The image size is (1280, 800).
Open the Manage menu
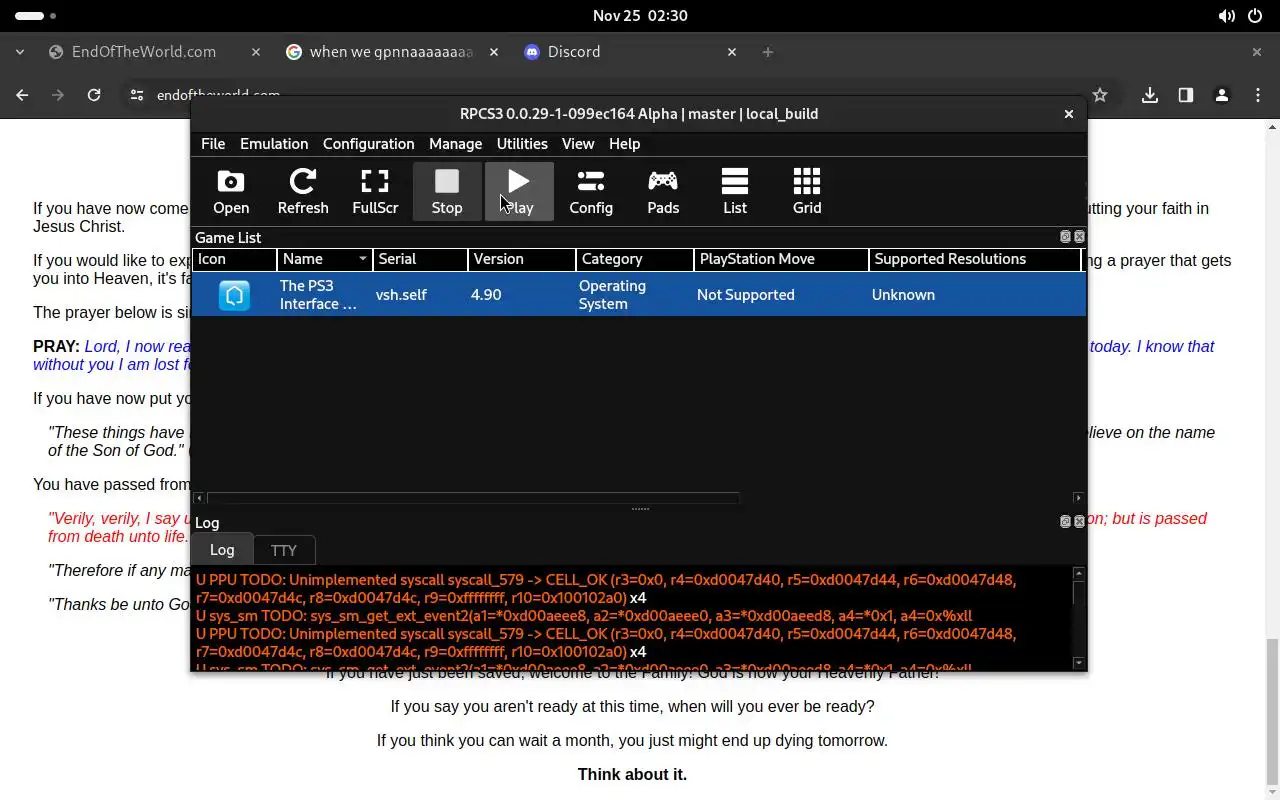[x=455, y=144]
